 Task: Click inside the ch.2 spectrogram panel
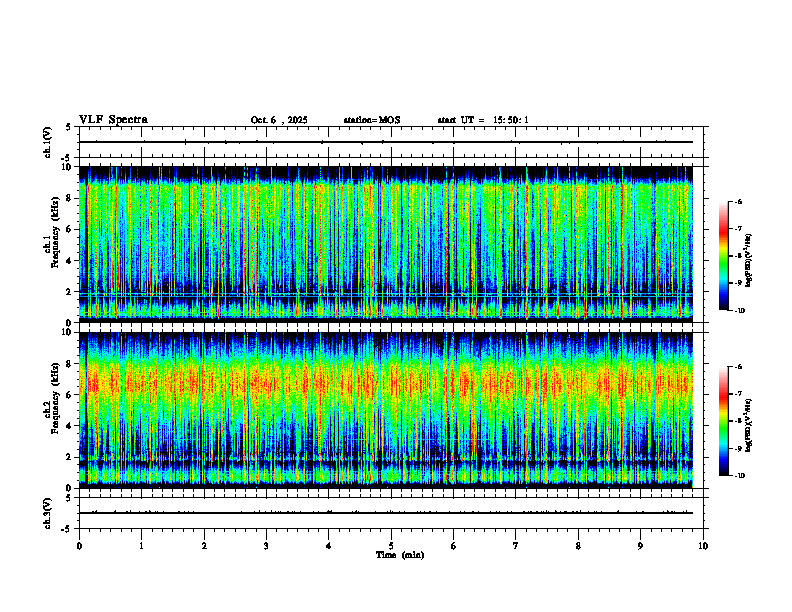386,410
